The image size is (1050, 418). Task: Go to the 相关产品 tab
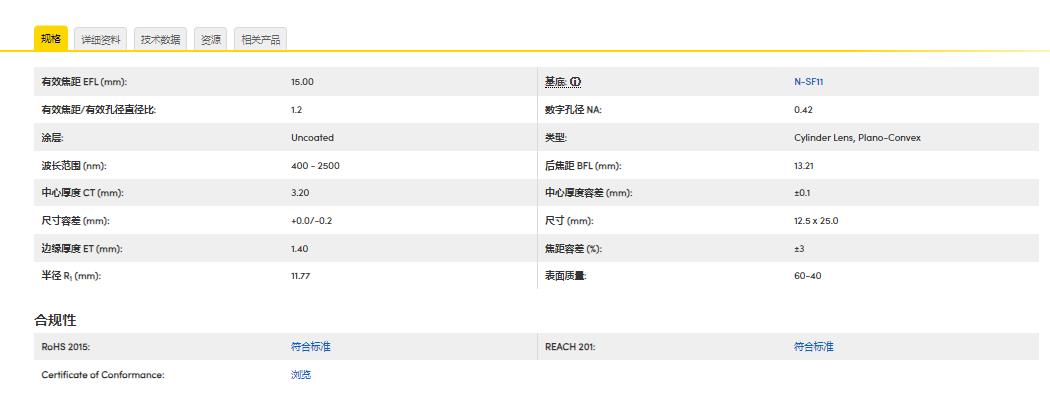coord(261,39)
